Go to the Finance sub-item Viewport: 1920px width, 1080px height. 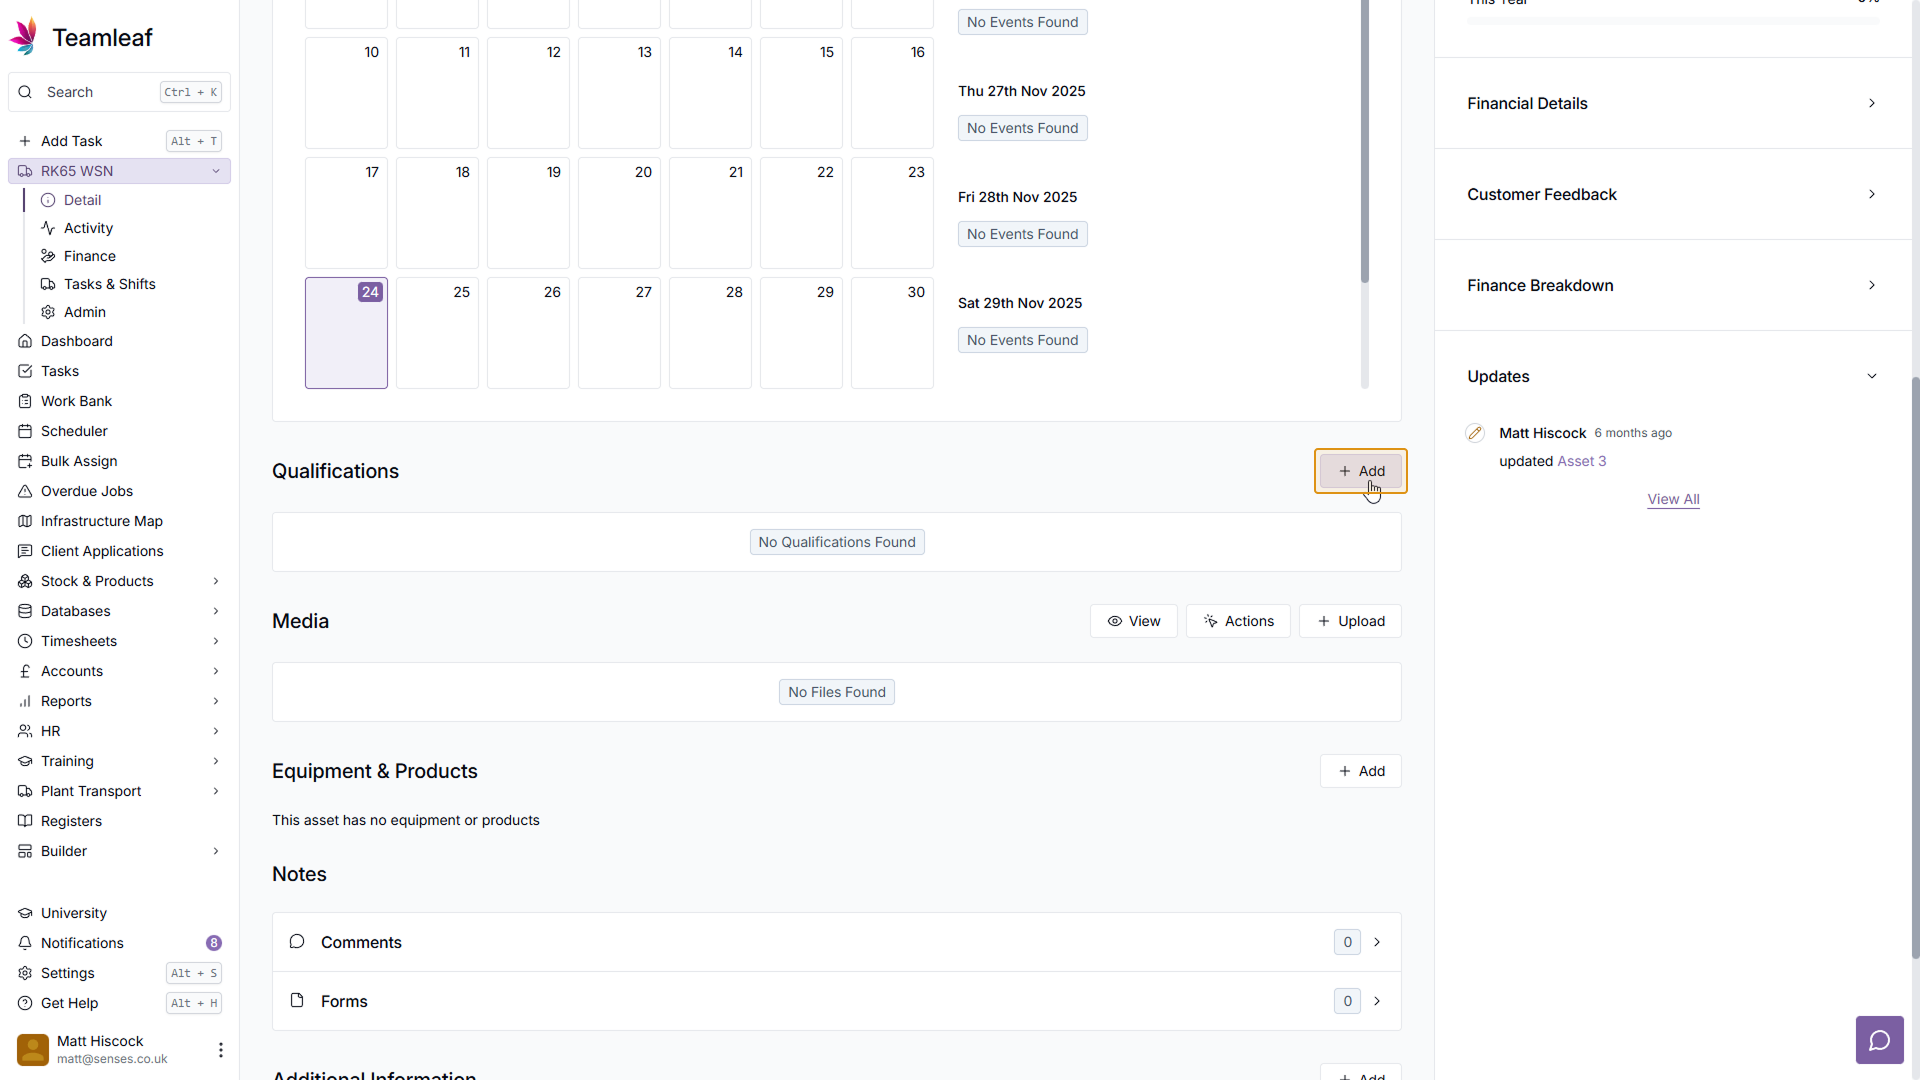[x=89, y=256]
